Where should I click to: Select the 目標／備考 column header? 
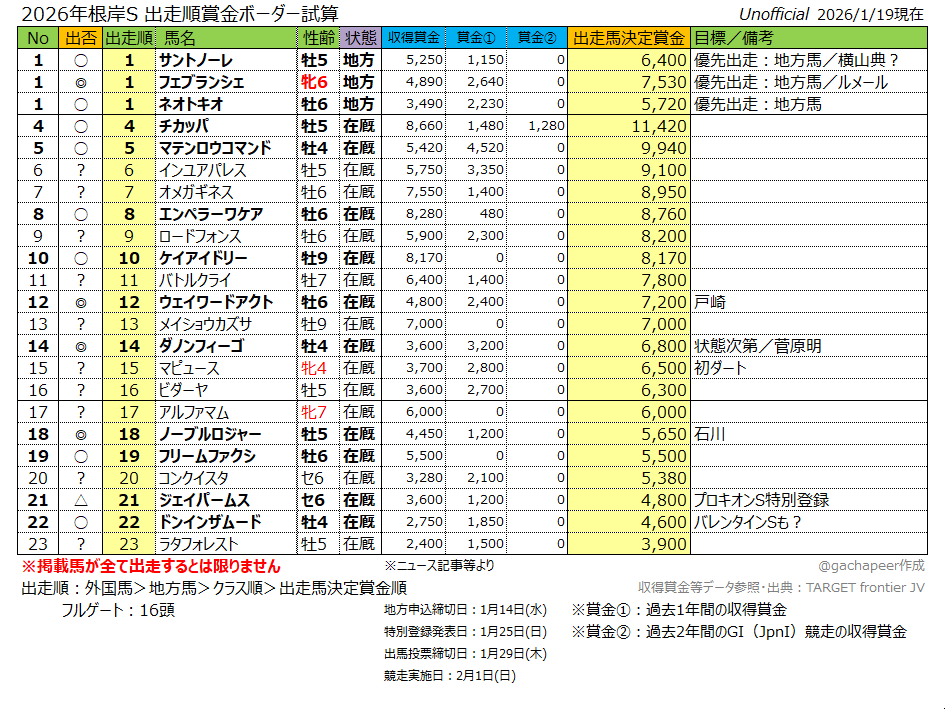click(x=733, y=38)
